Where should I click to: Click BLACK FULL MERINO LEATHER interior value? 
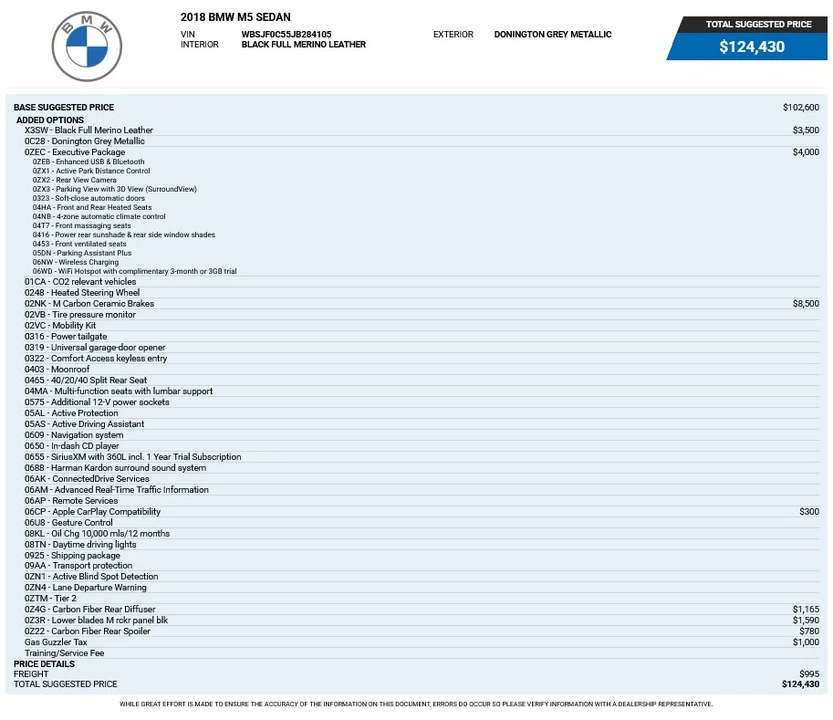point(303,44)
